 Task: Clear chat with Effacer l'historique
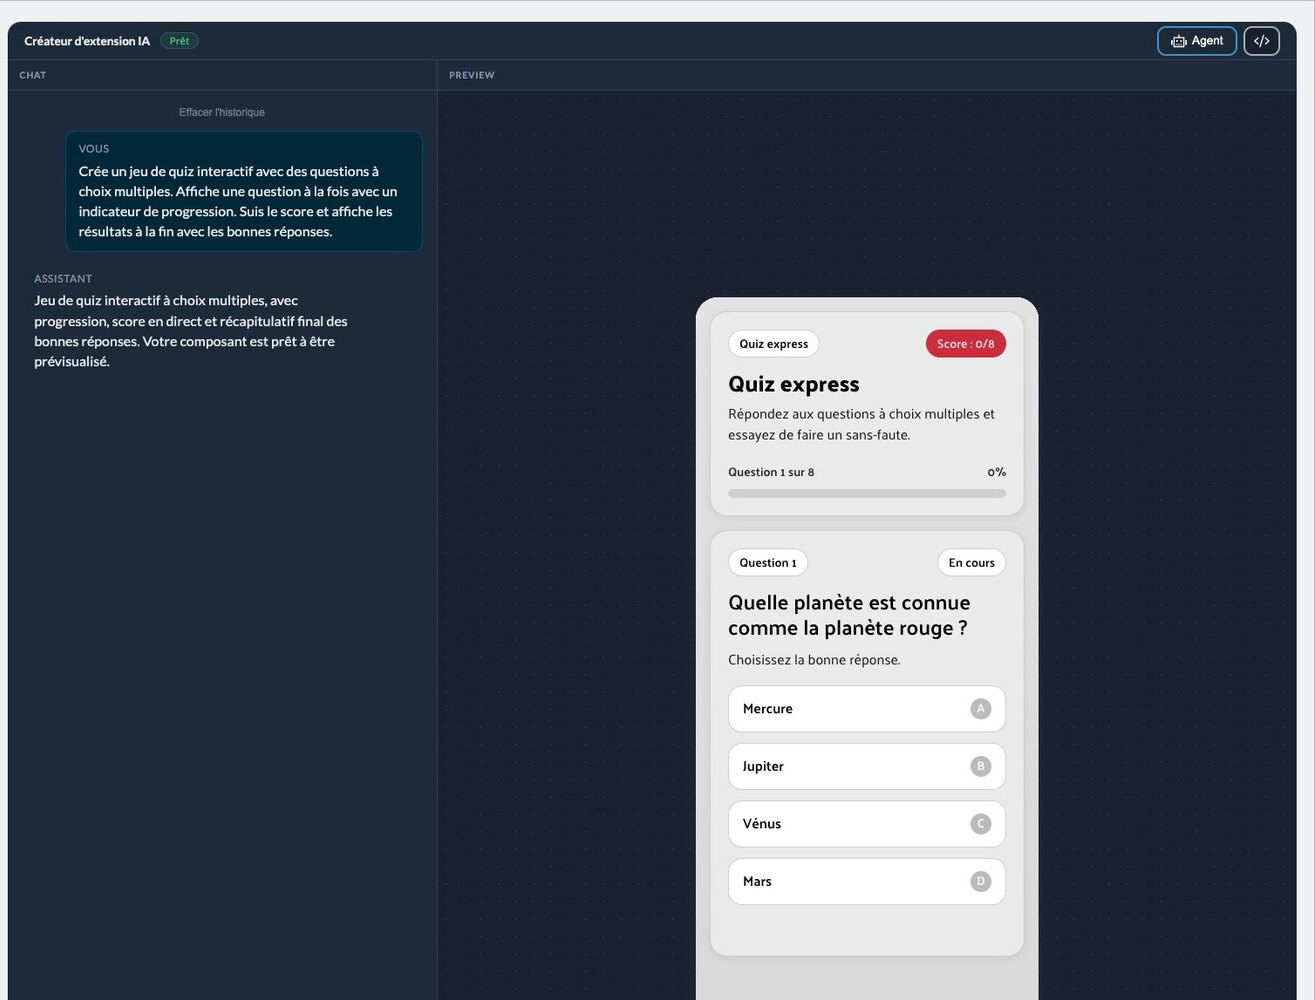point(222,112)
